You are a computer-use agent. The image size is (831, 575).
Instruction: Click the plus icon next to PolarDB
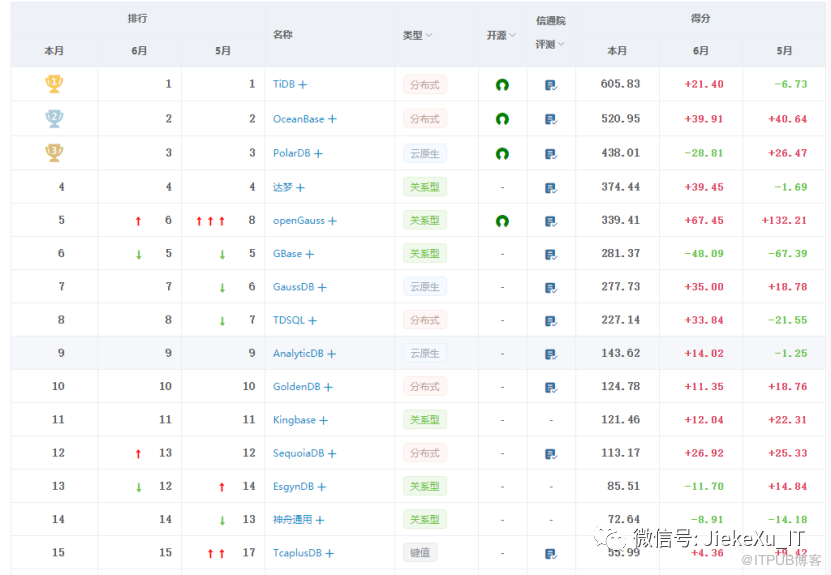click(x=318, y=154)
